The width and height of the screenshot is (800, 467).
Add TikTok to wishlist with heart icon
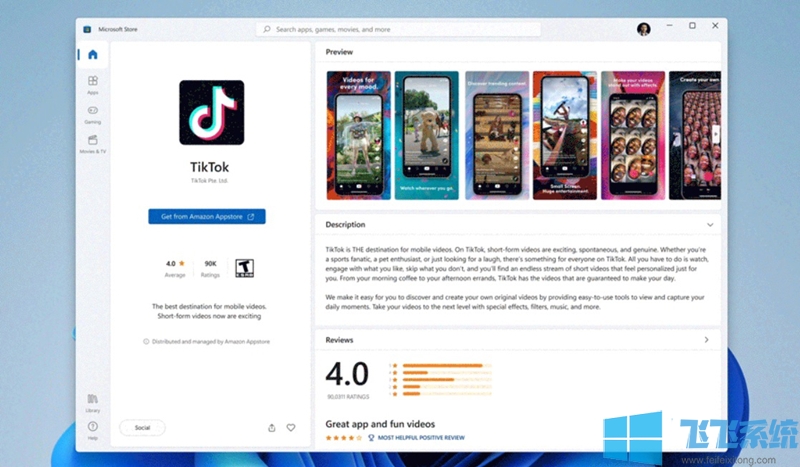click(x=291, y=427)
